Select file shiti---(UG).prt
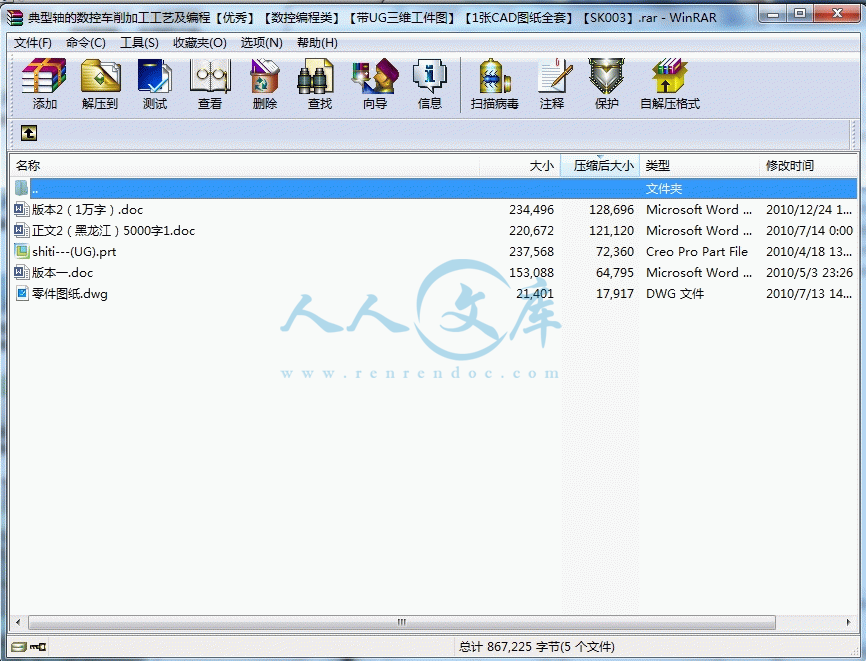The width and height of the screenshot is (866, 661). (74, 251)
